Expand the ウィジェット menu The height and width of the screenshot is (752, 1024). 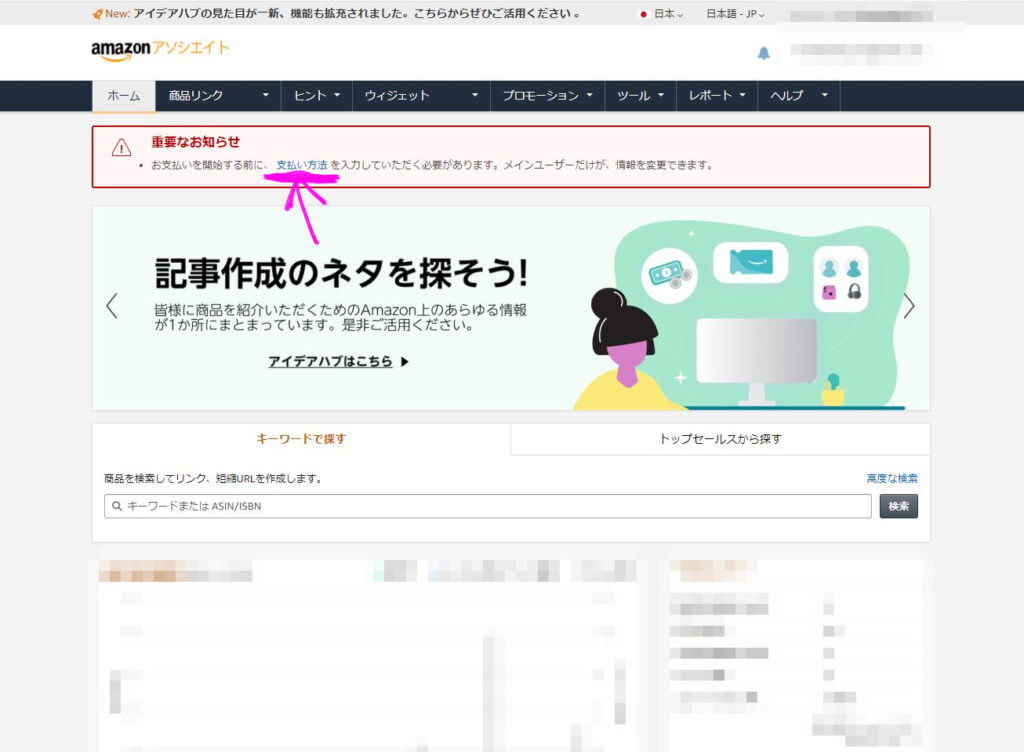(421, 96)
